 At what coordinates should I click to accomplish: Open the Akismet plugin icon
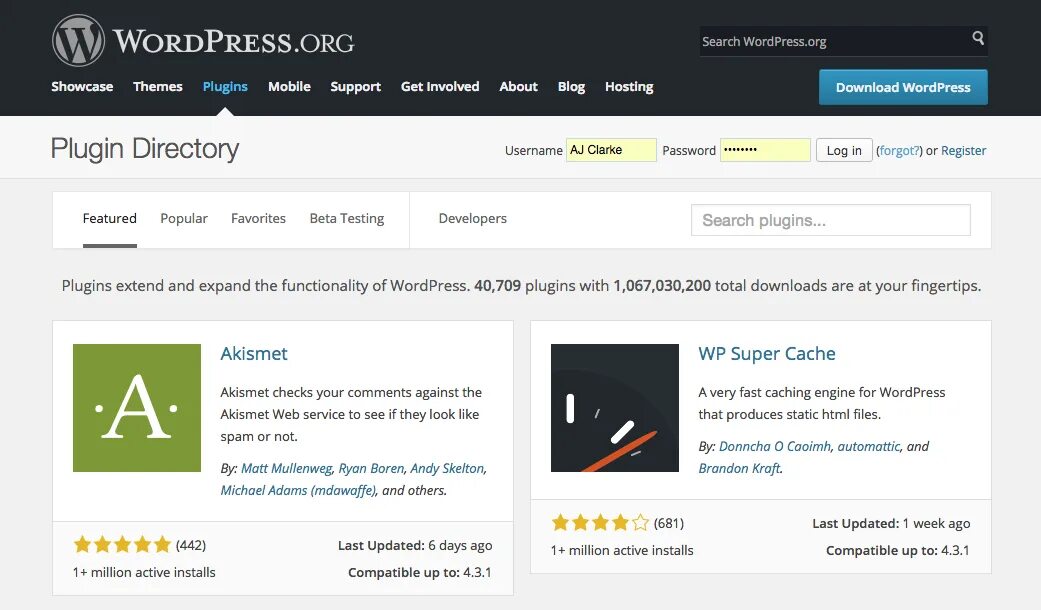(x=137, y=408)
